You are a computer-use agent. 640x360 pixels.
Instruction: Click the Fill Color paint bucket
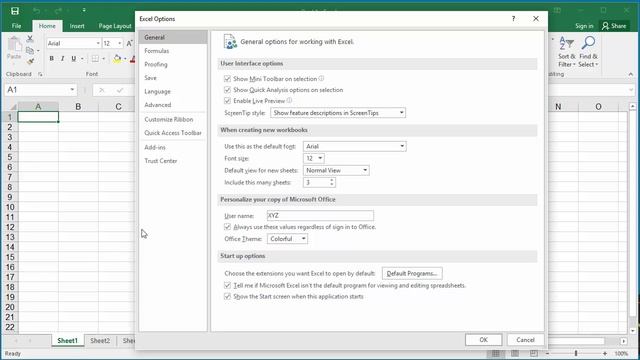tap(117, 59)
